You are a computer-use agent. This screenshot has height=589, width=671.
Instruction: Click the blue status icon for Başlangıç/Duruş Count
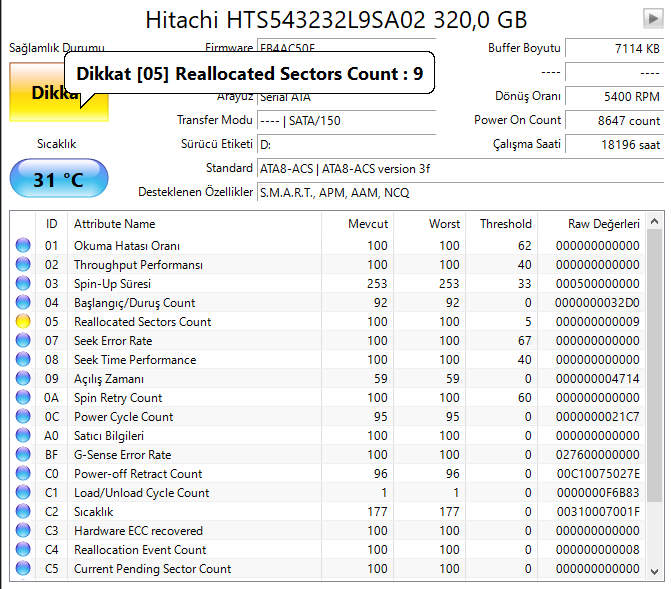point(23,303)
